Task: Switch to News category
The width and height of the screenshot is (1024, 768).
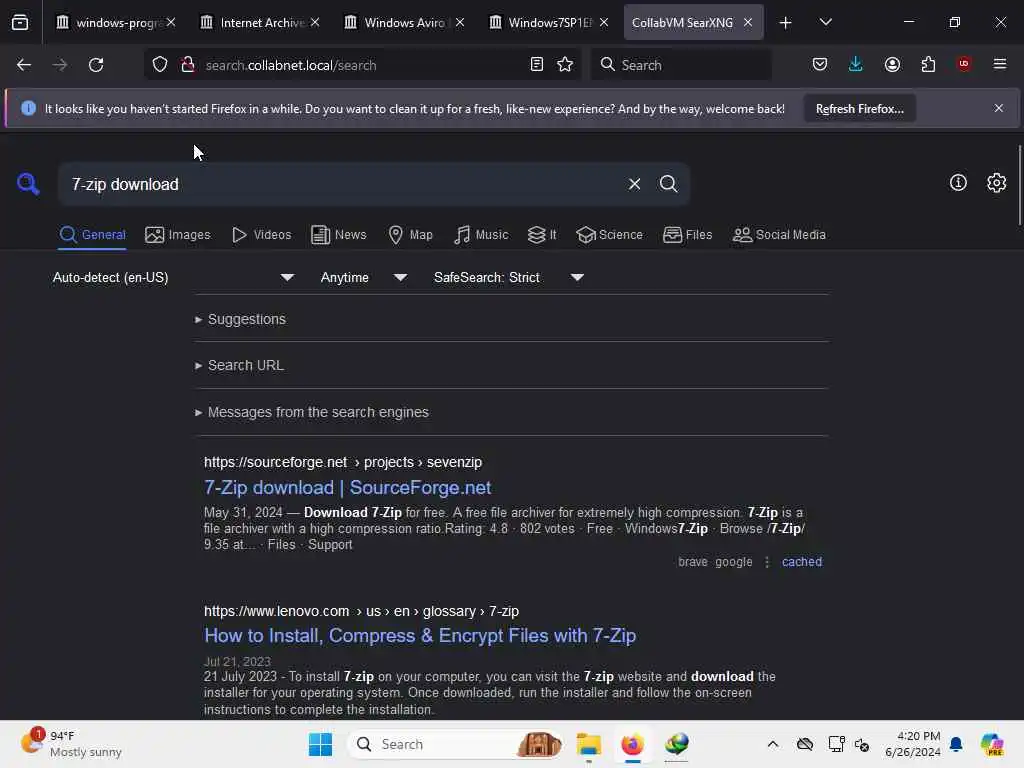Action: pos(338,235)
